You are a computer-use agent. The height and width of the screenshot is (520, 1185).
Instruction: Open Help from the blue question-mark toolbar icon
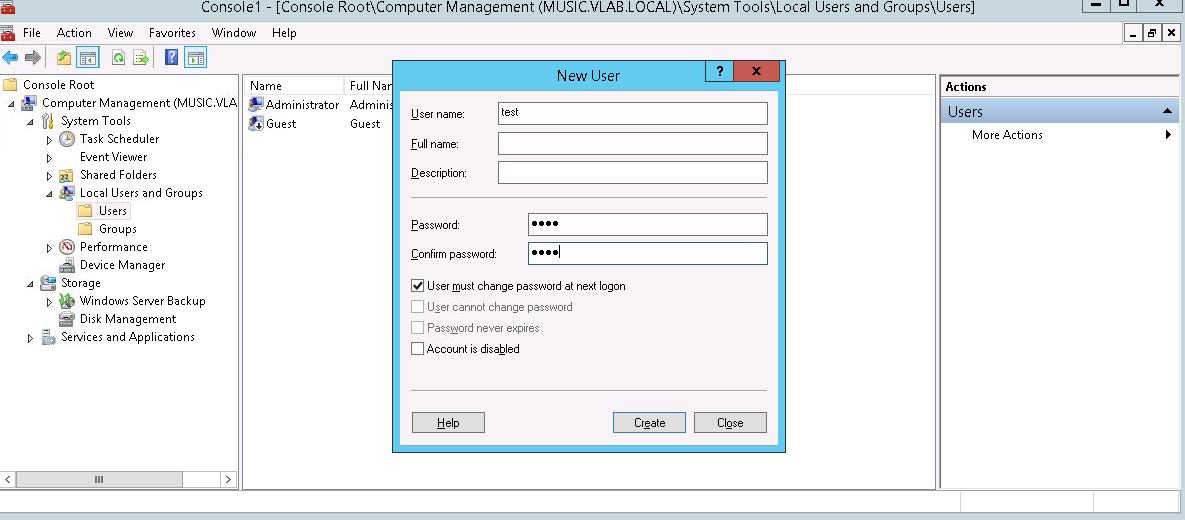point(172,57)
